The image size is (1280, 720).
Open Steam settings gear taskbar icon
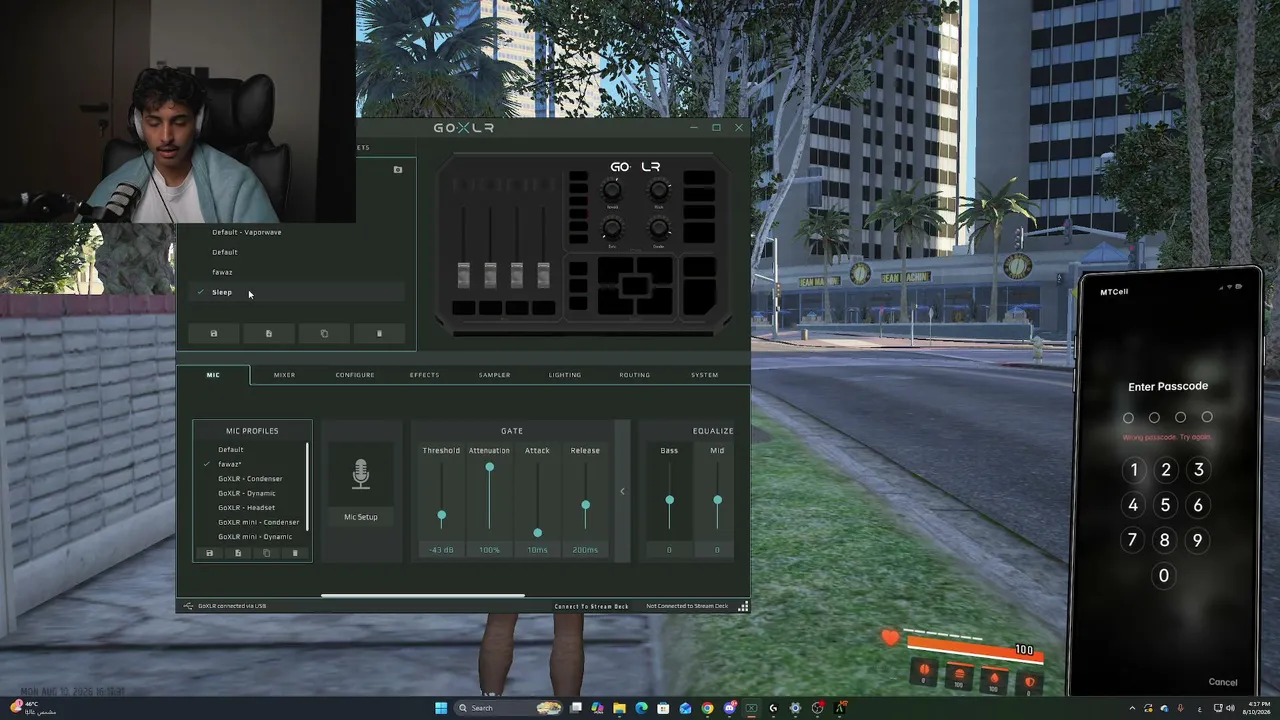click(x=795, y=708)
